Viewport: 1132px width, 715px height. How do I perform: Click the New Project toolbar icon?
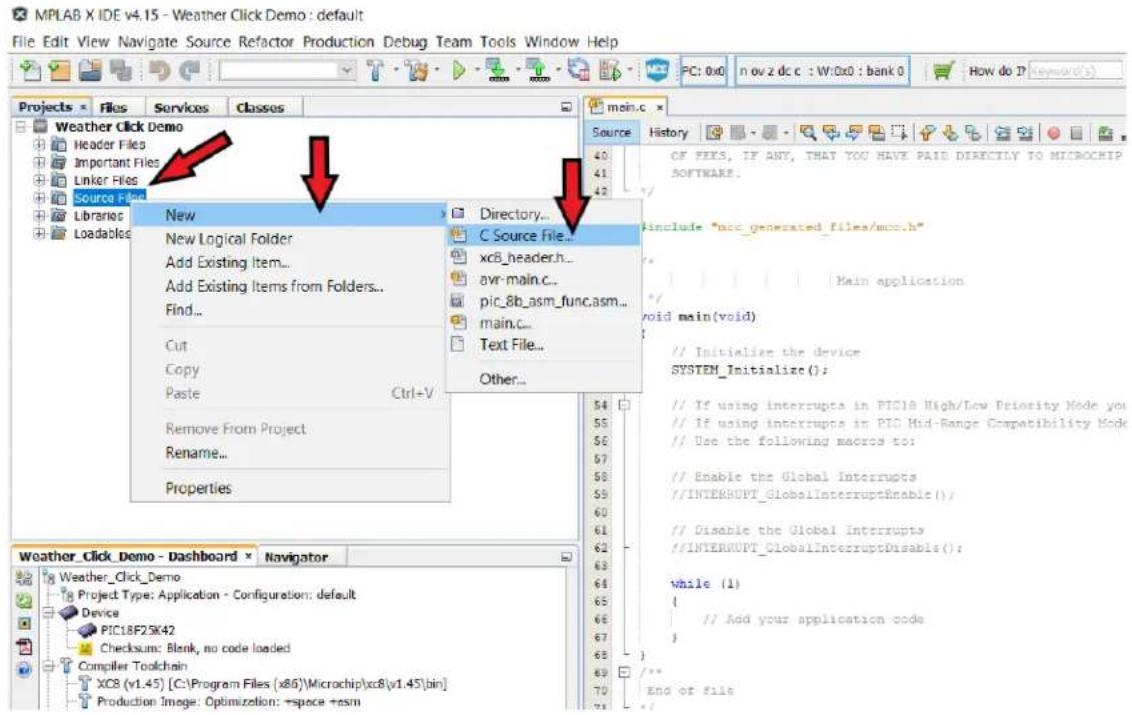(x=59, y=71)
